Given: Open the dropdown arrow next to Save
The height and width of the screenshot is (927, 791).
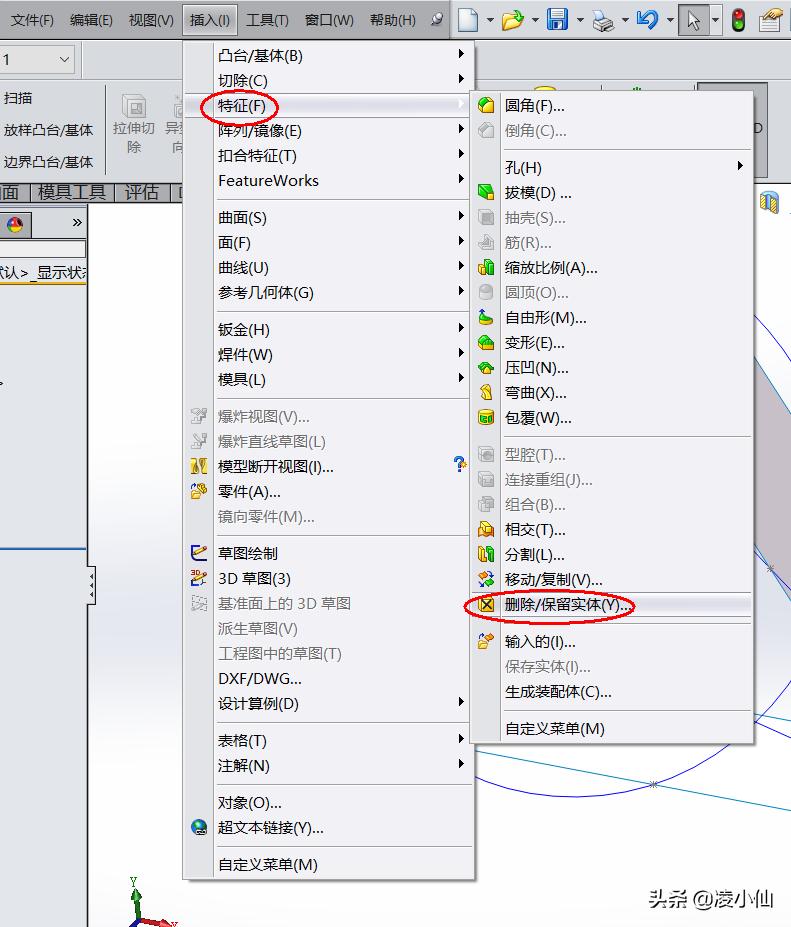Looking at the screenshot, I should (580, 20).
